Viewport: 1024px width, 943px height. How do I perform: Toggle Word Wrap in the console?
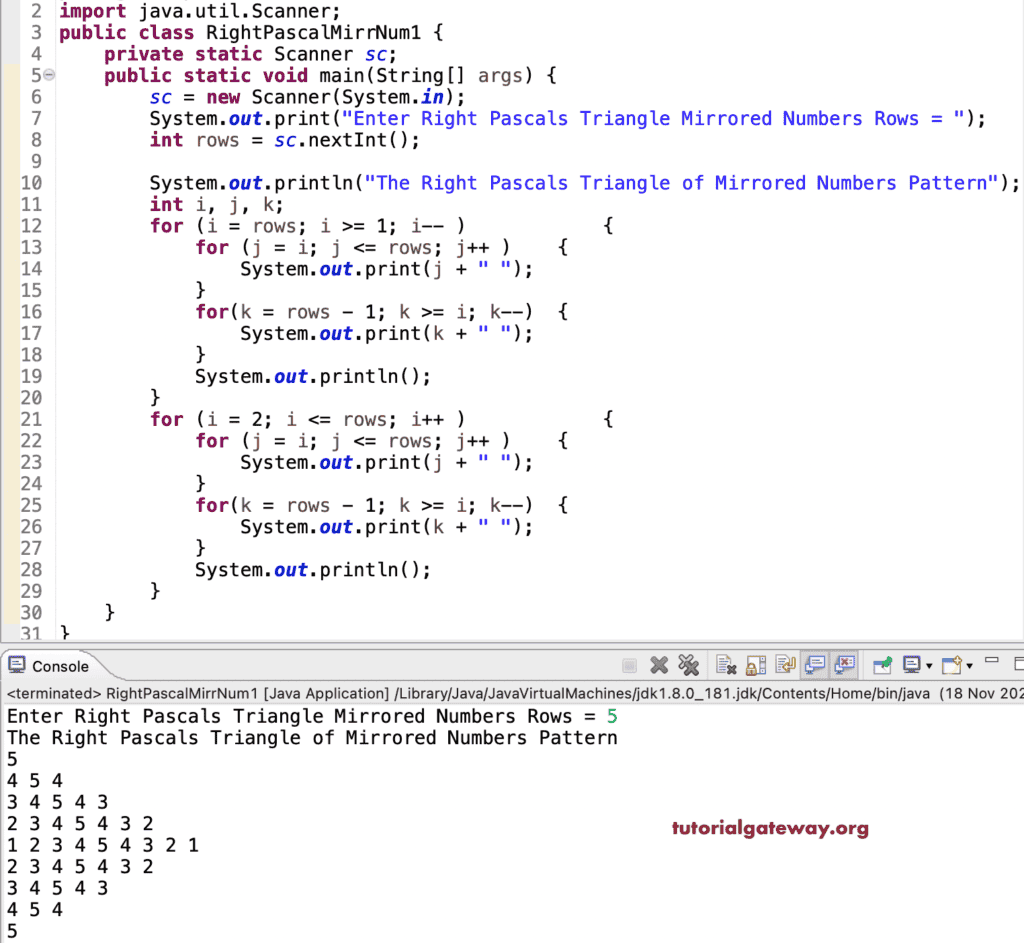786,665
